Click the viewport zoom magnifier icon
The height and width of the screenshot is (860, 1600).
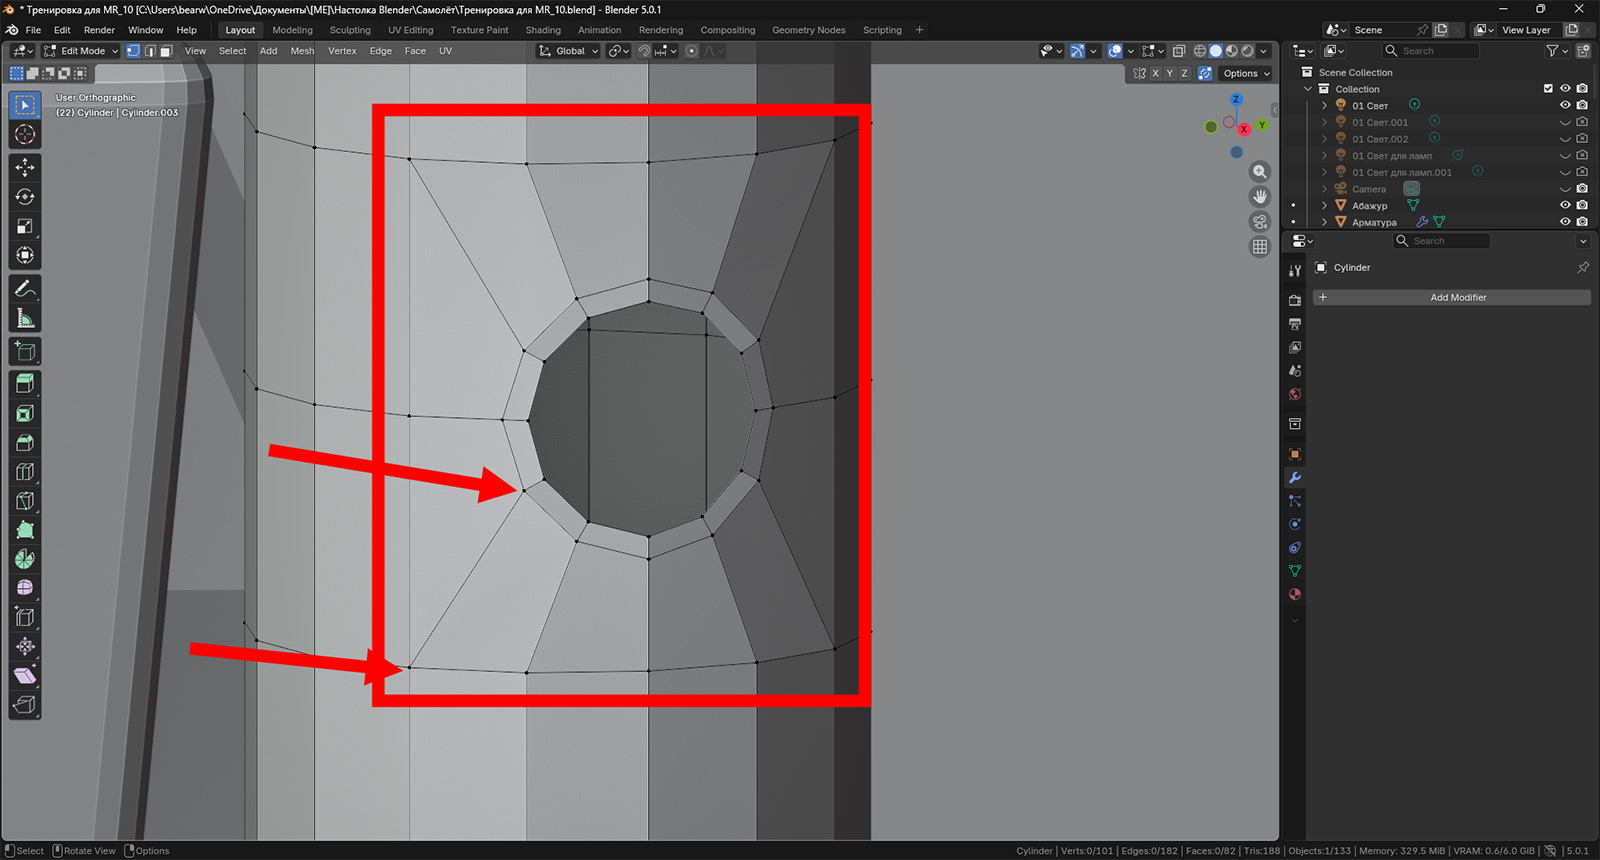coord(1260,172)
